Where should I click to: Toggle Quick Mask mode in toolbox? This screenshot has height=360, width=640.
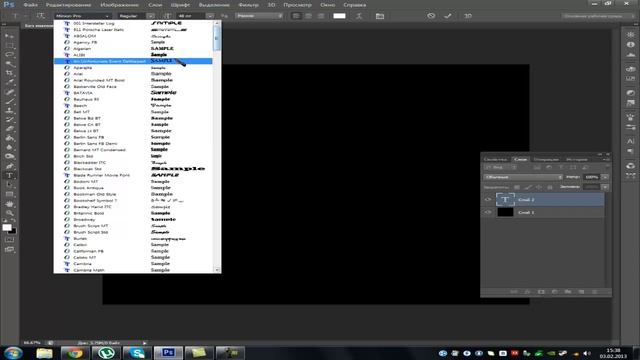(9, 240)
